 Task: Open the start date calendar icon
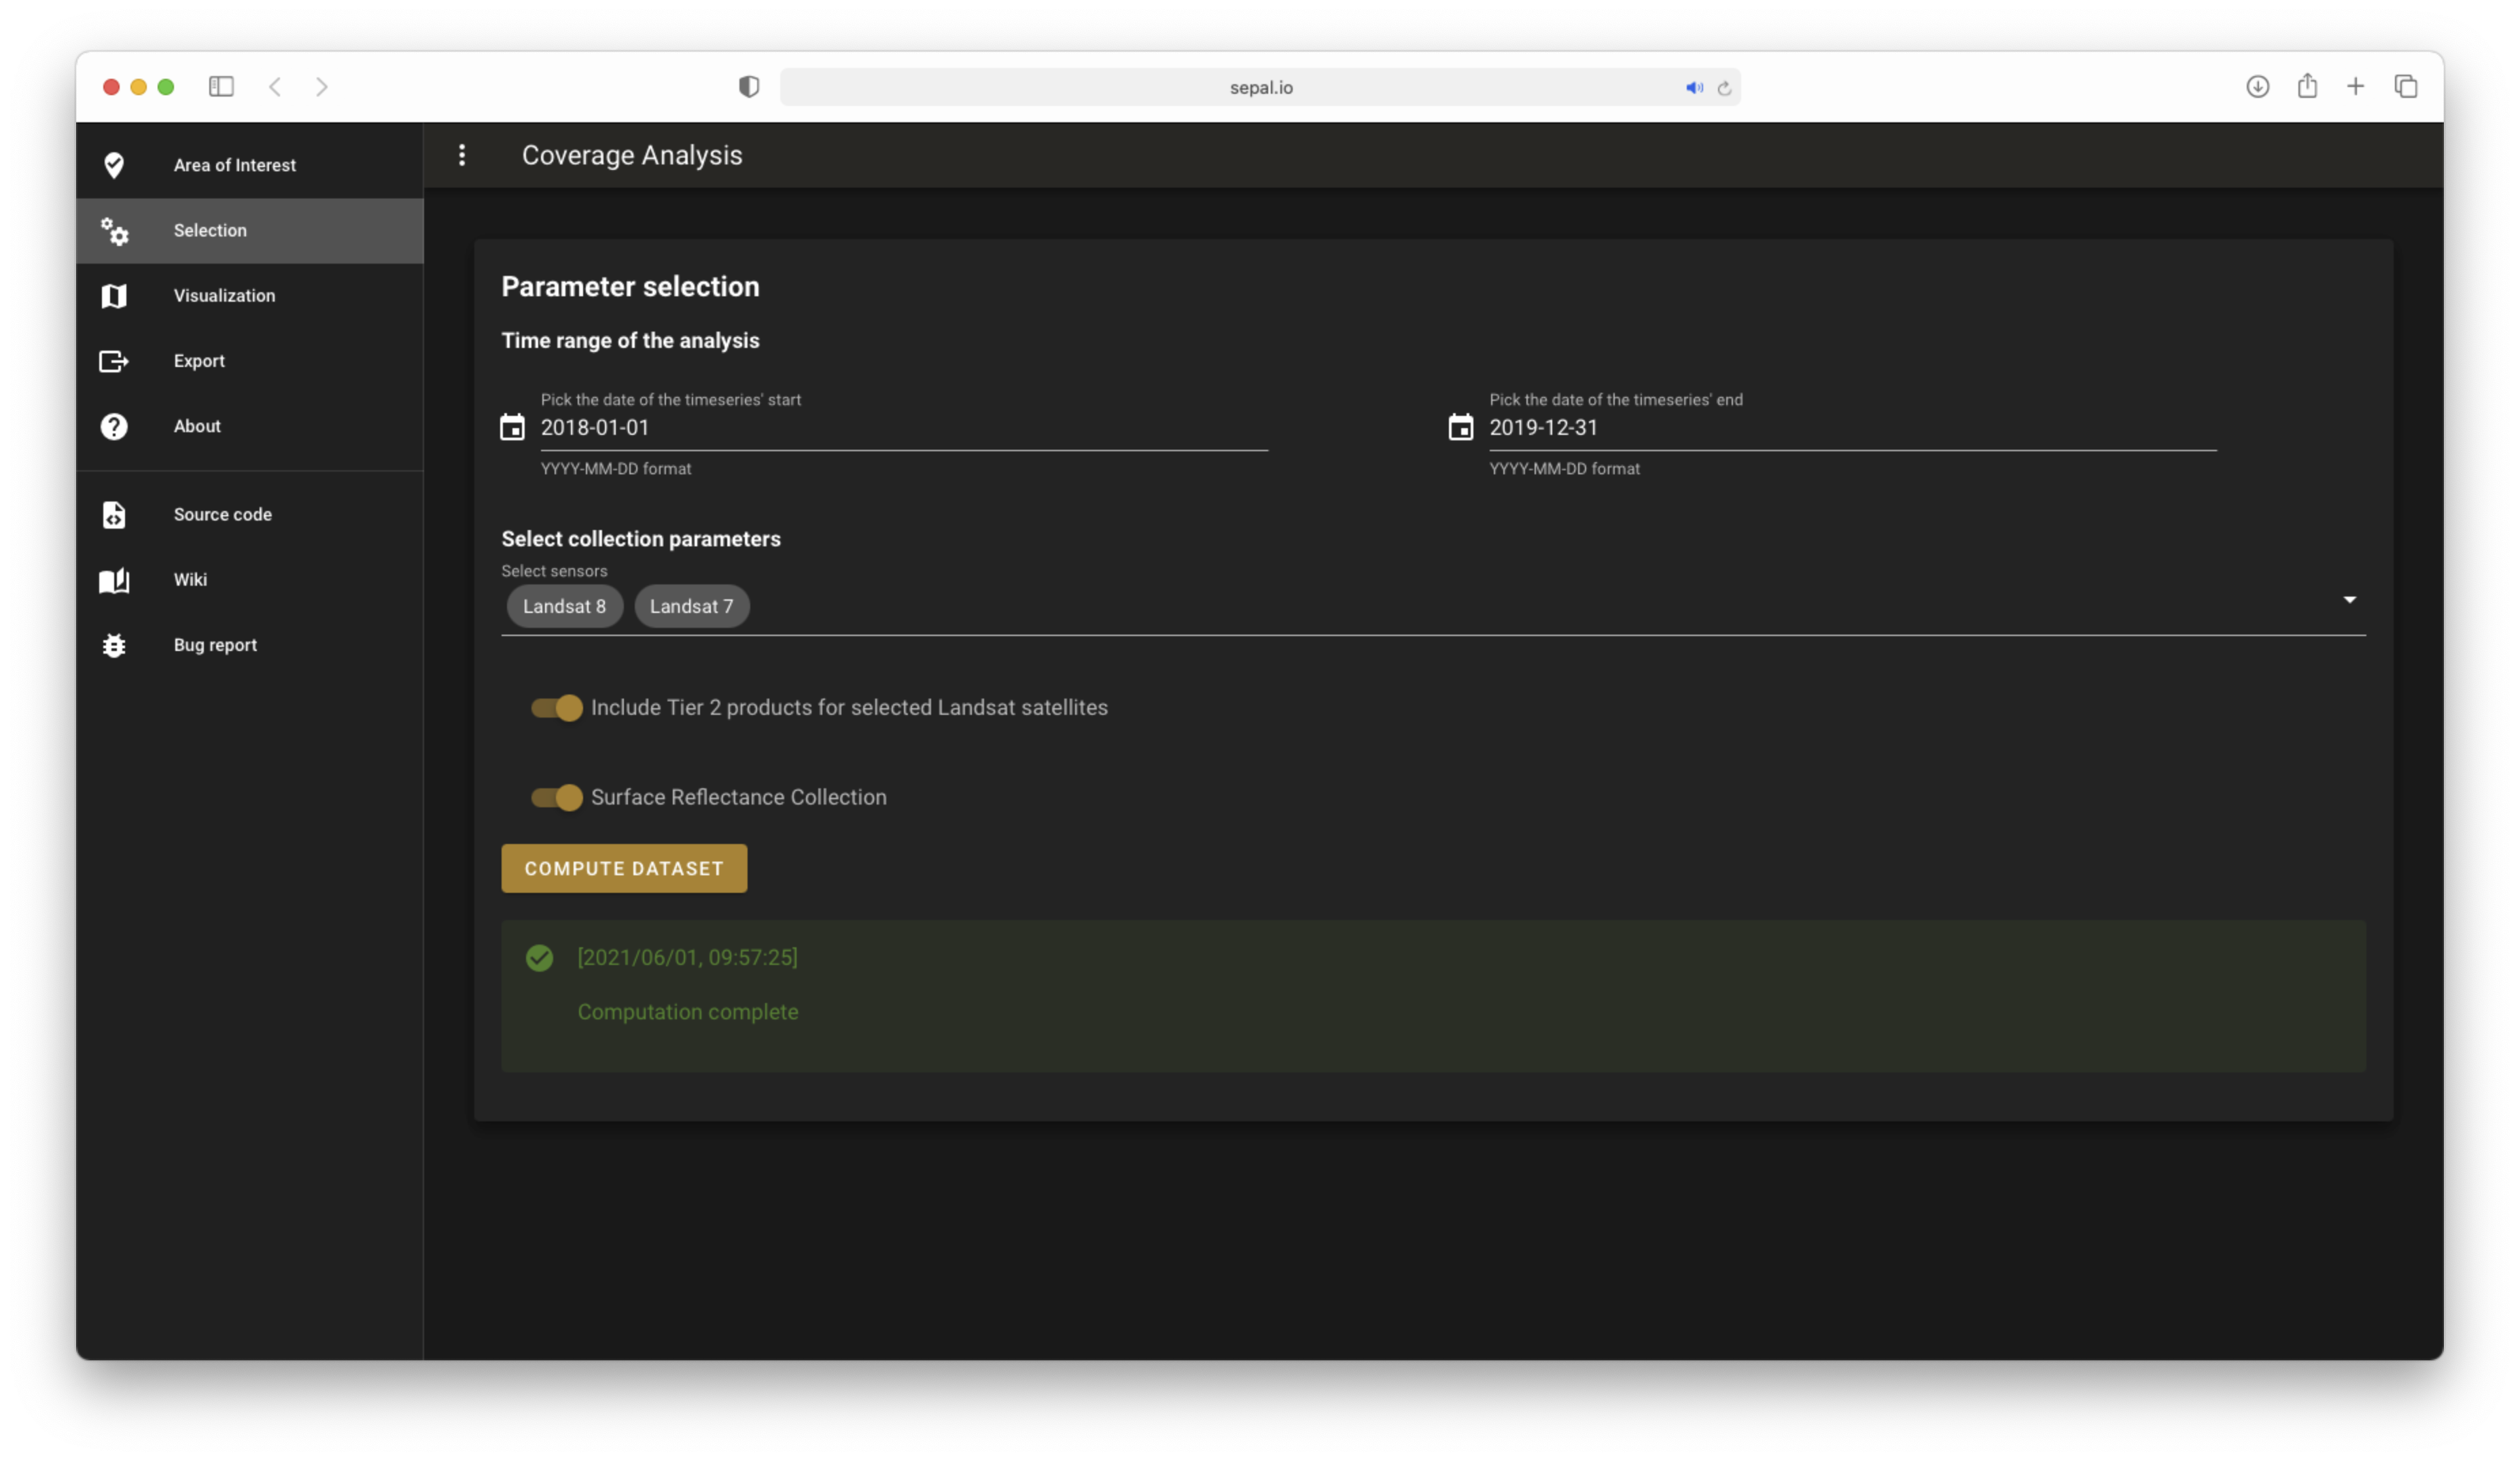point(512,428)
